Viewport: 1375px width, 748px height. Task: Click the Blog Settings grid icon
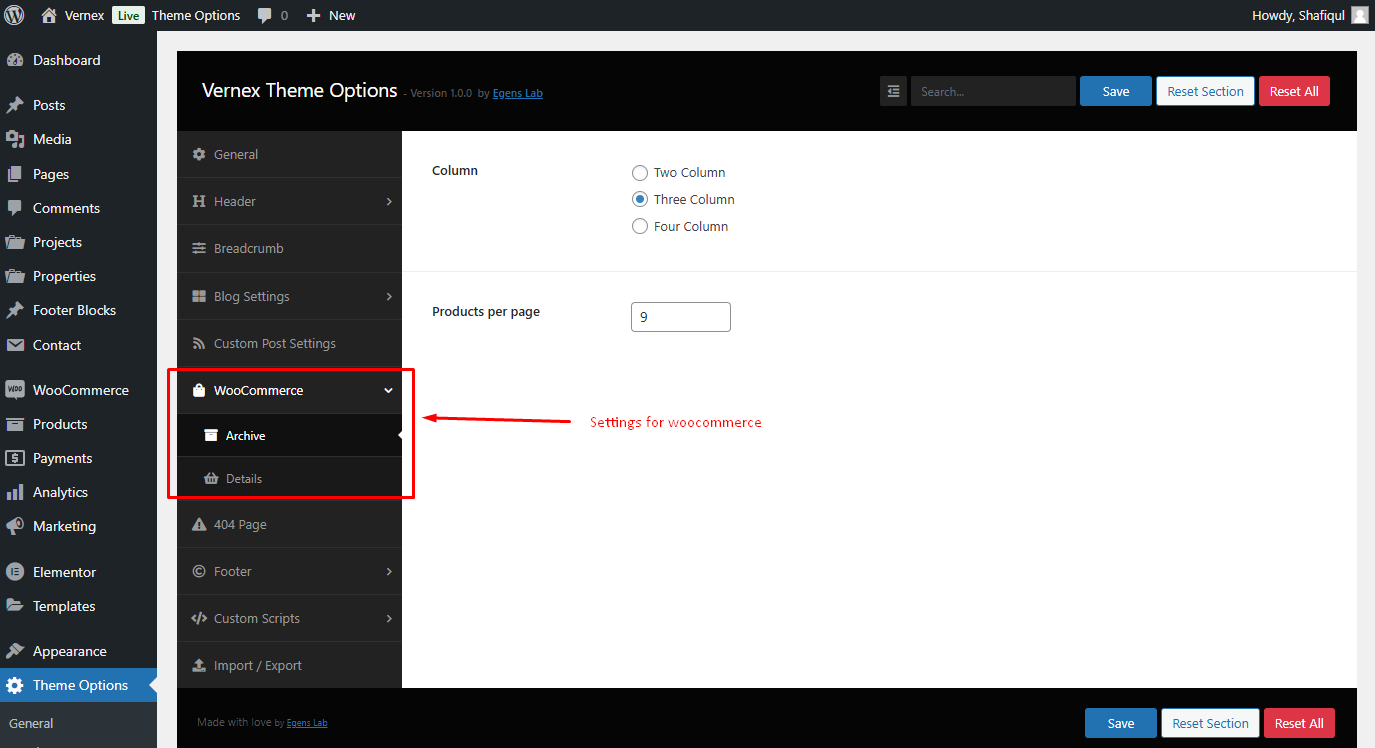point(198,296)
